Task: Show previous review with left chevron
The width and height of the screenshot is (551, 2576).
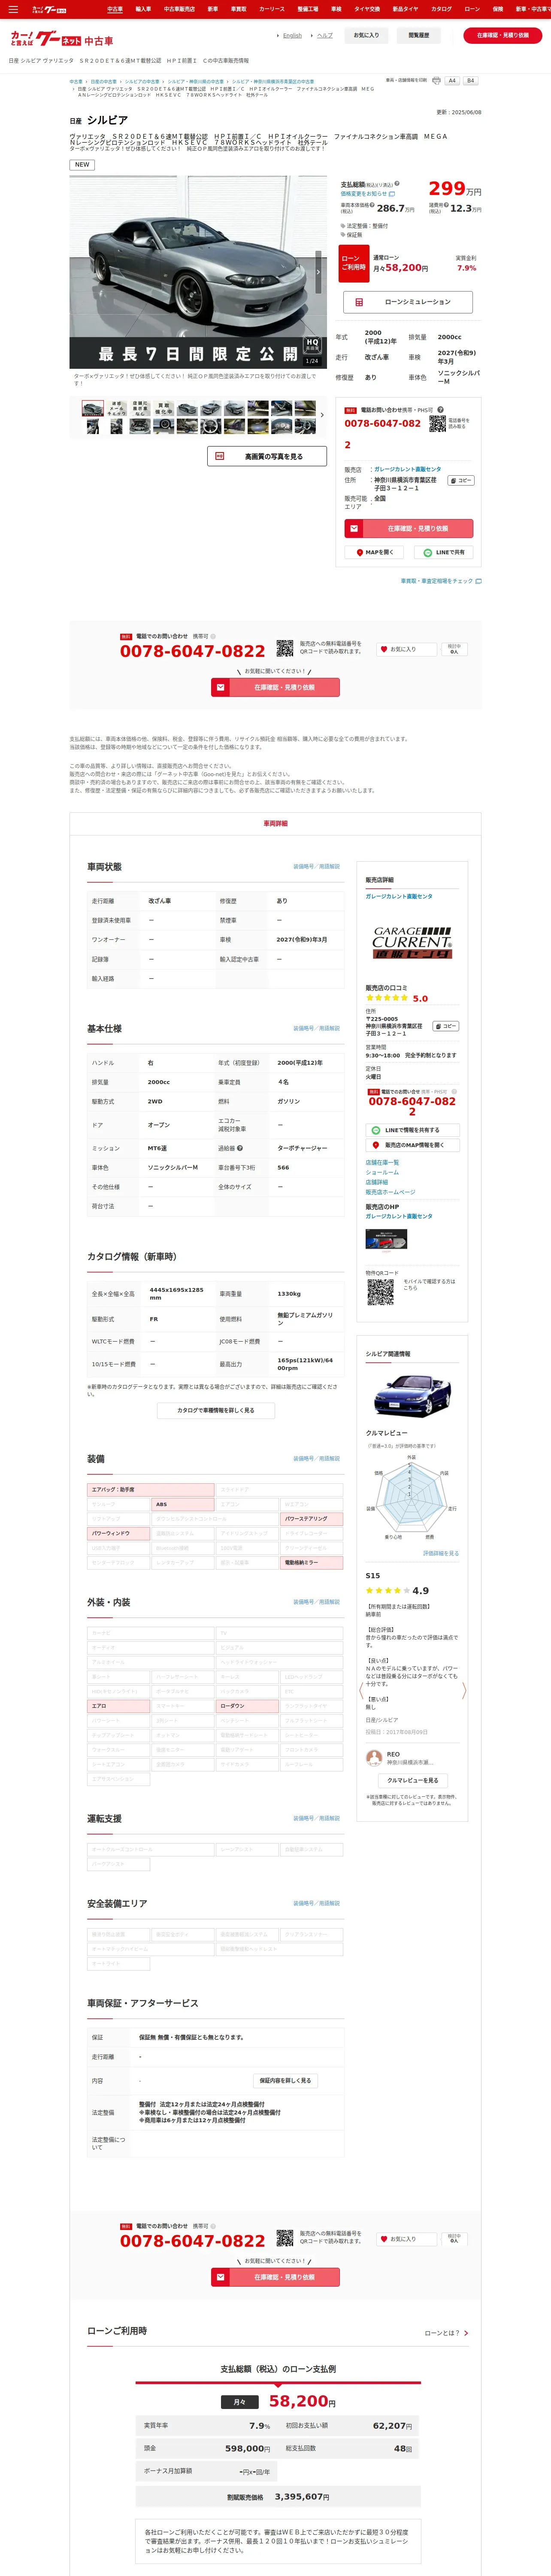Action: [361, 1691]
